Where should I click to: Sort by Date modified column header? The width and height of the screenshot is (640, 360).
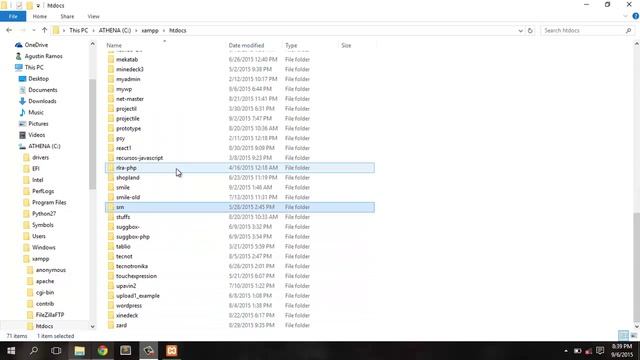pos(246,45)
